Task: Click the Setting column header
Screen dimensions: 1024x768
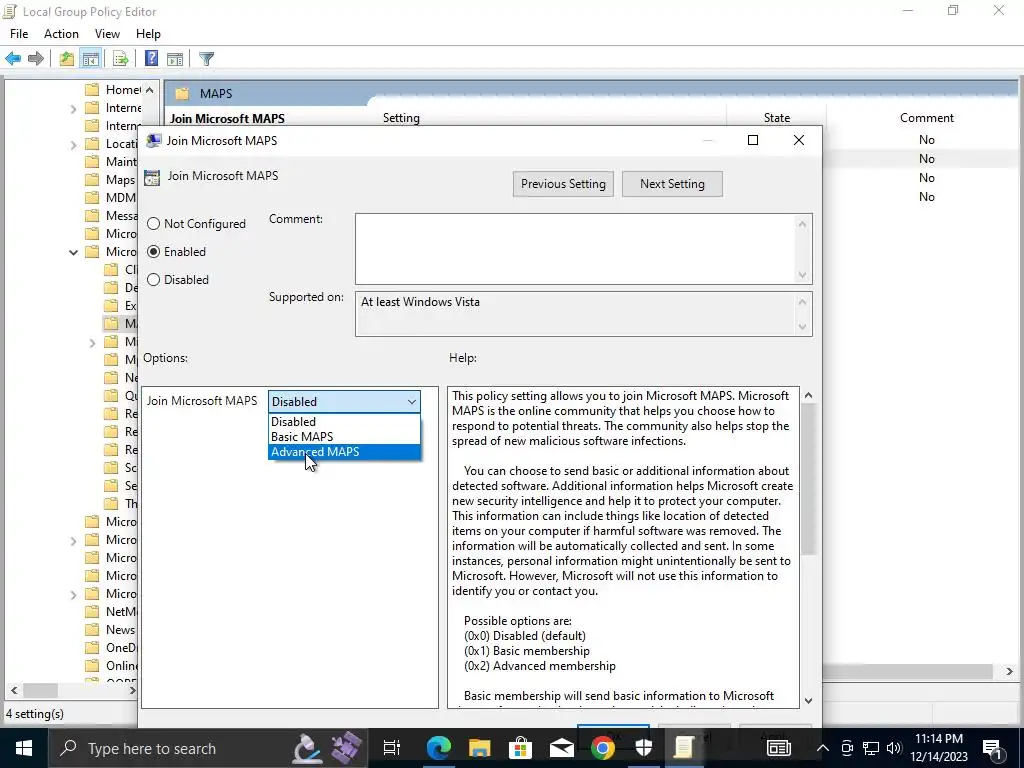Action: [401, 118]
